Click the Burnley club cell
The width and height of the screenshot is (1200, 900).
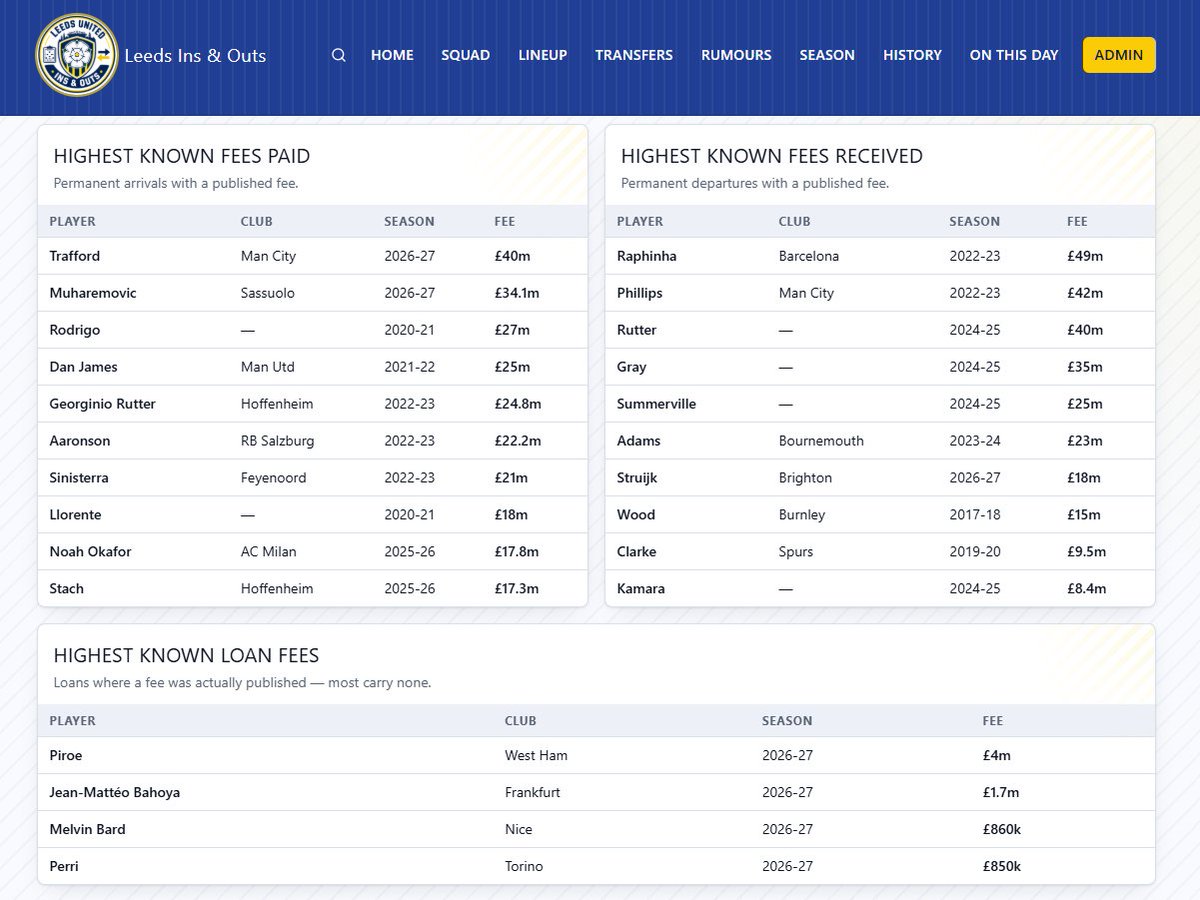[802, 515]
